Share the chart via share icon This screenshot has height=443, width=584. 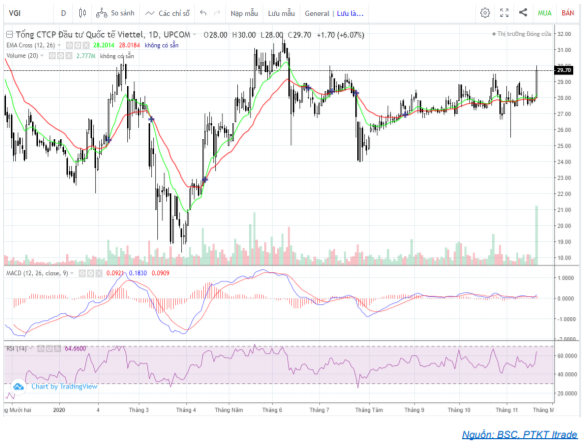point(523,13)
